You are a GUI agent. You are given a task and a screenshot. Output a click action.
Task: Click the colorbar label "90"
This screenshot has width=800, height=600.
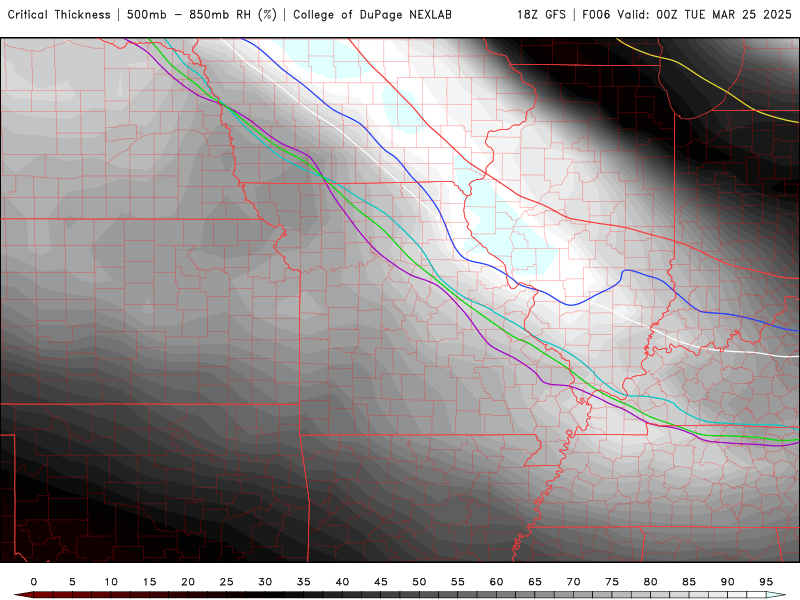(x=728, y=582)
